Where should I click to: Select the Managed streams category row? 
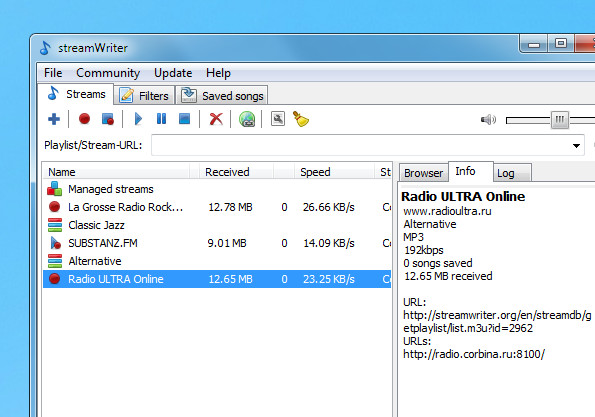[217, 189]
